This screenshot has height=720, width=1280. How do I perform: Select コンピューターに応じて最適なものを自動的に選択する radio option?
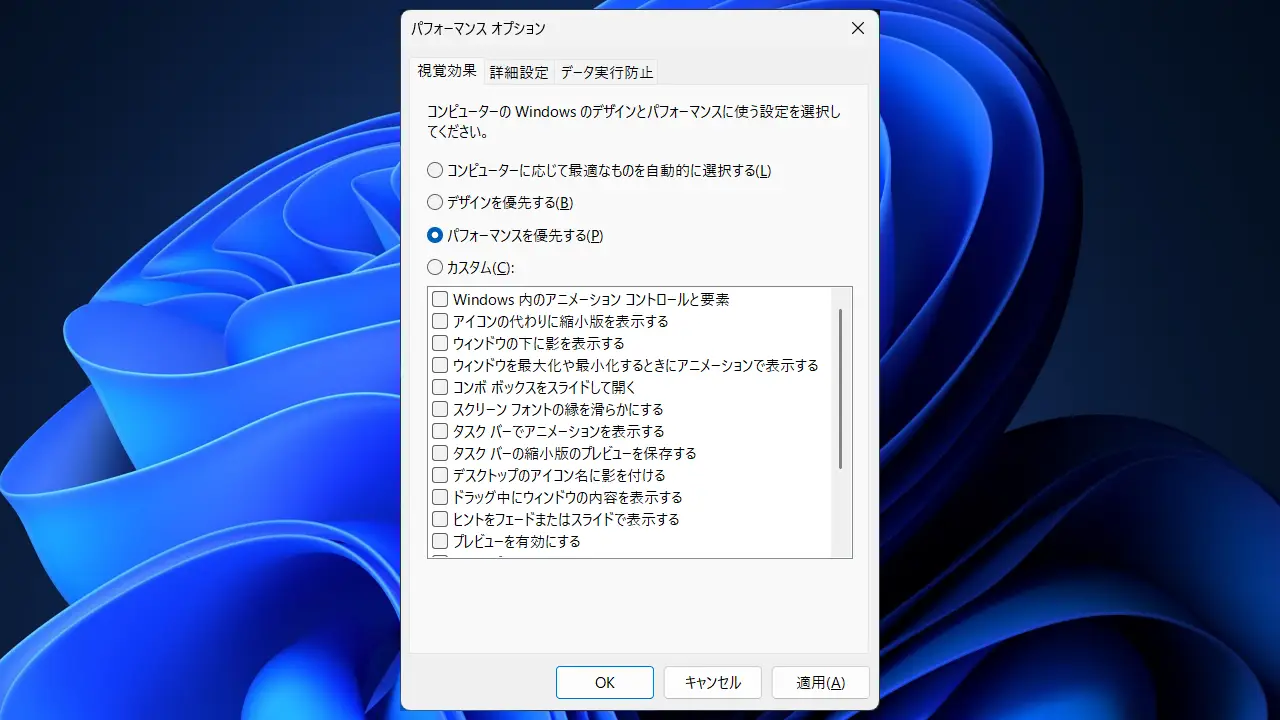(435, 170)
